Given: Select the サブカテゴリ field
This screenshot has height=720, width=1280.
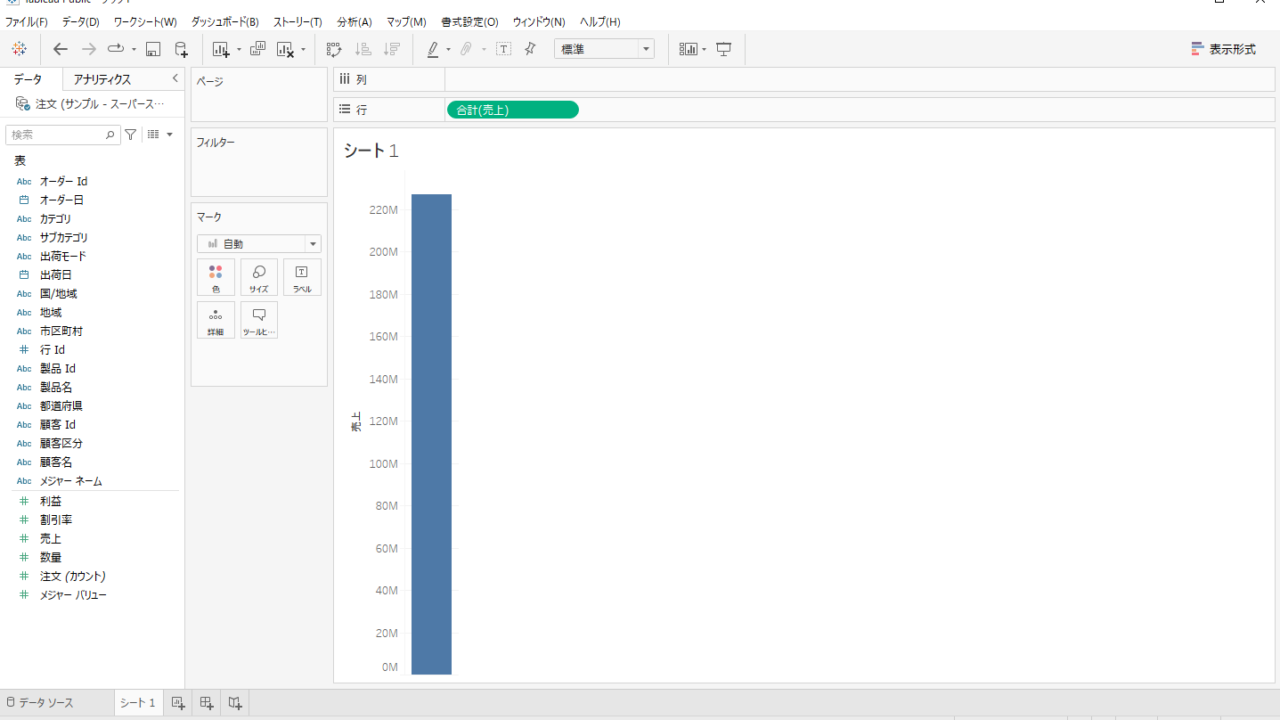Looking at the screenshot, I should [x=64, y=238].
